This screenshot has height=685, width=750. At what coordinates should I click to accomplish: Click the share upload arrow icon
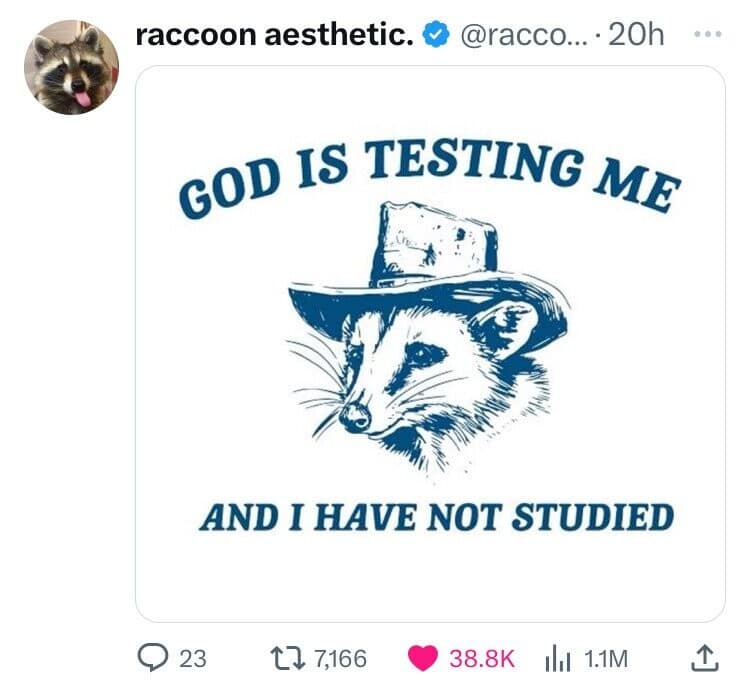click(704, 657)
